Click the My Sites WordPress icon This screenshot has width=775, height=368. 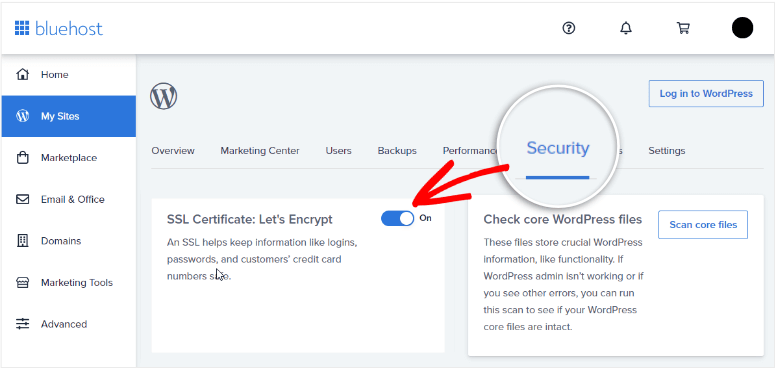[x=23, y=116]
